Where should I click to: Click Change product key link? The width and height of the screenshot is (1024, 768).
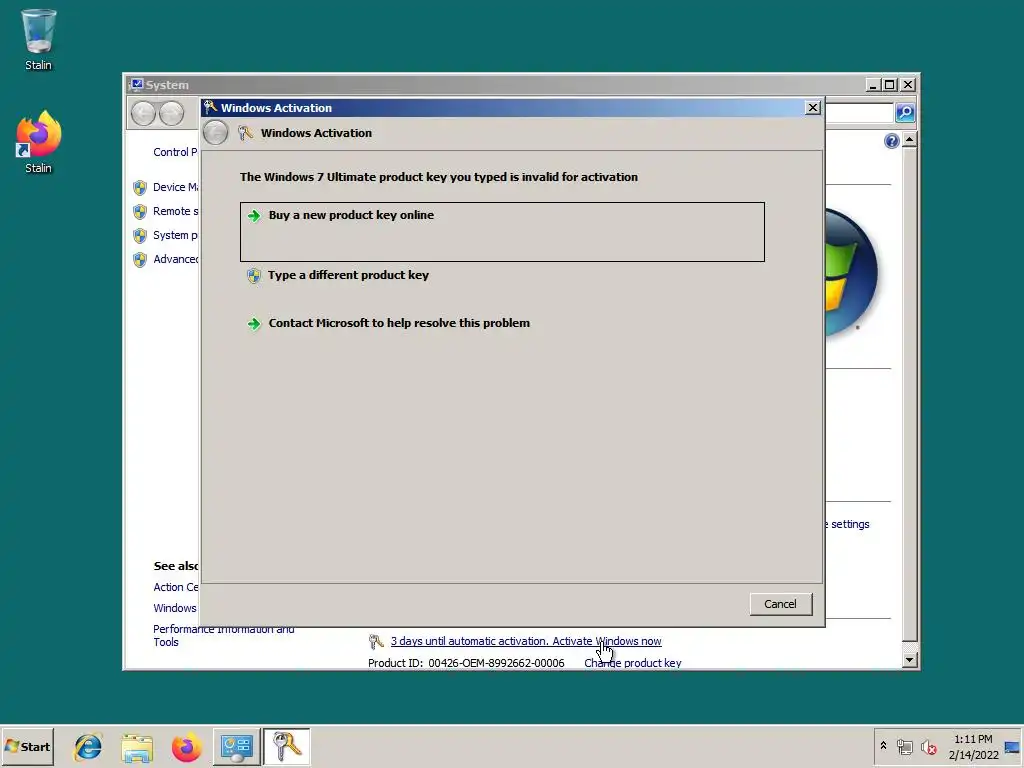click(632, 663)
